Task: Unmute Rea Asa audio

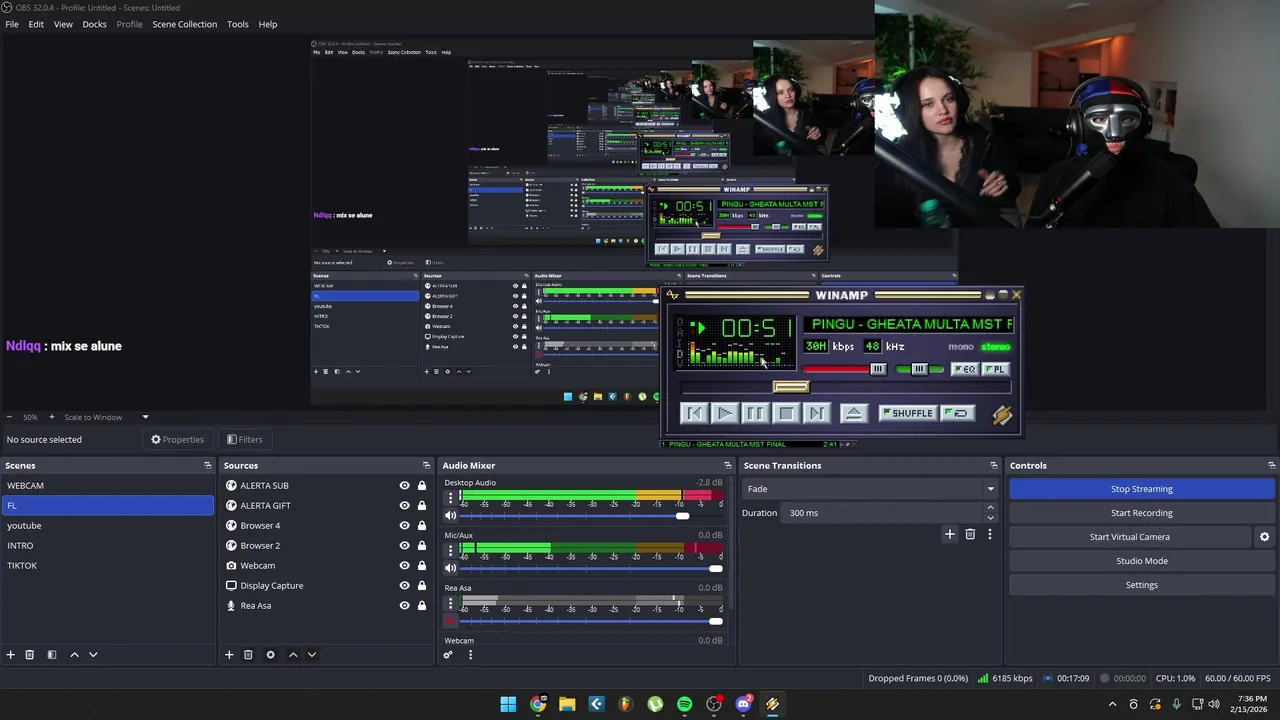Action: point(450,622)
